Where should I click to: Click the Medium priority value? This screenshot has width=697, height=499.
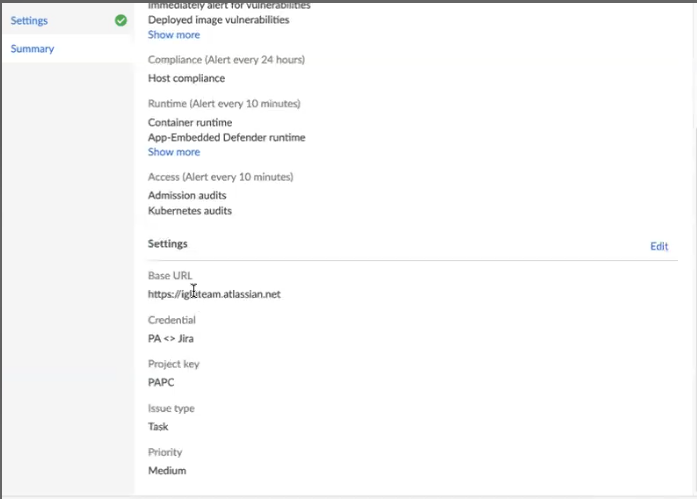[x=167, y=470]
